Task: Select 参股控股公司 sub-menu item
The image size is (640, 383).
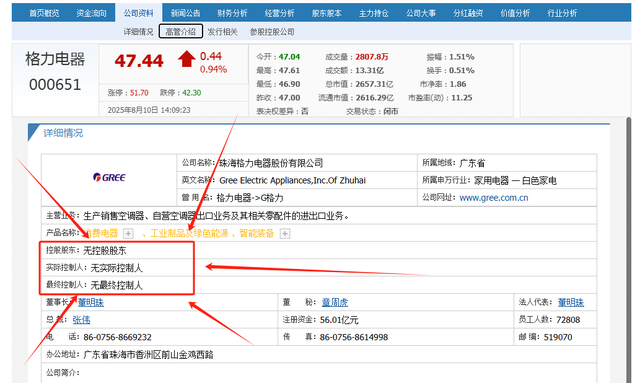Action: [x=272, y=31]
